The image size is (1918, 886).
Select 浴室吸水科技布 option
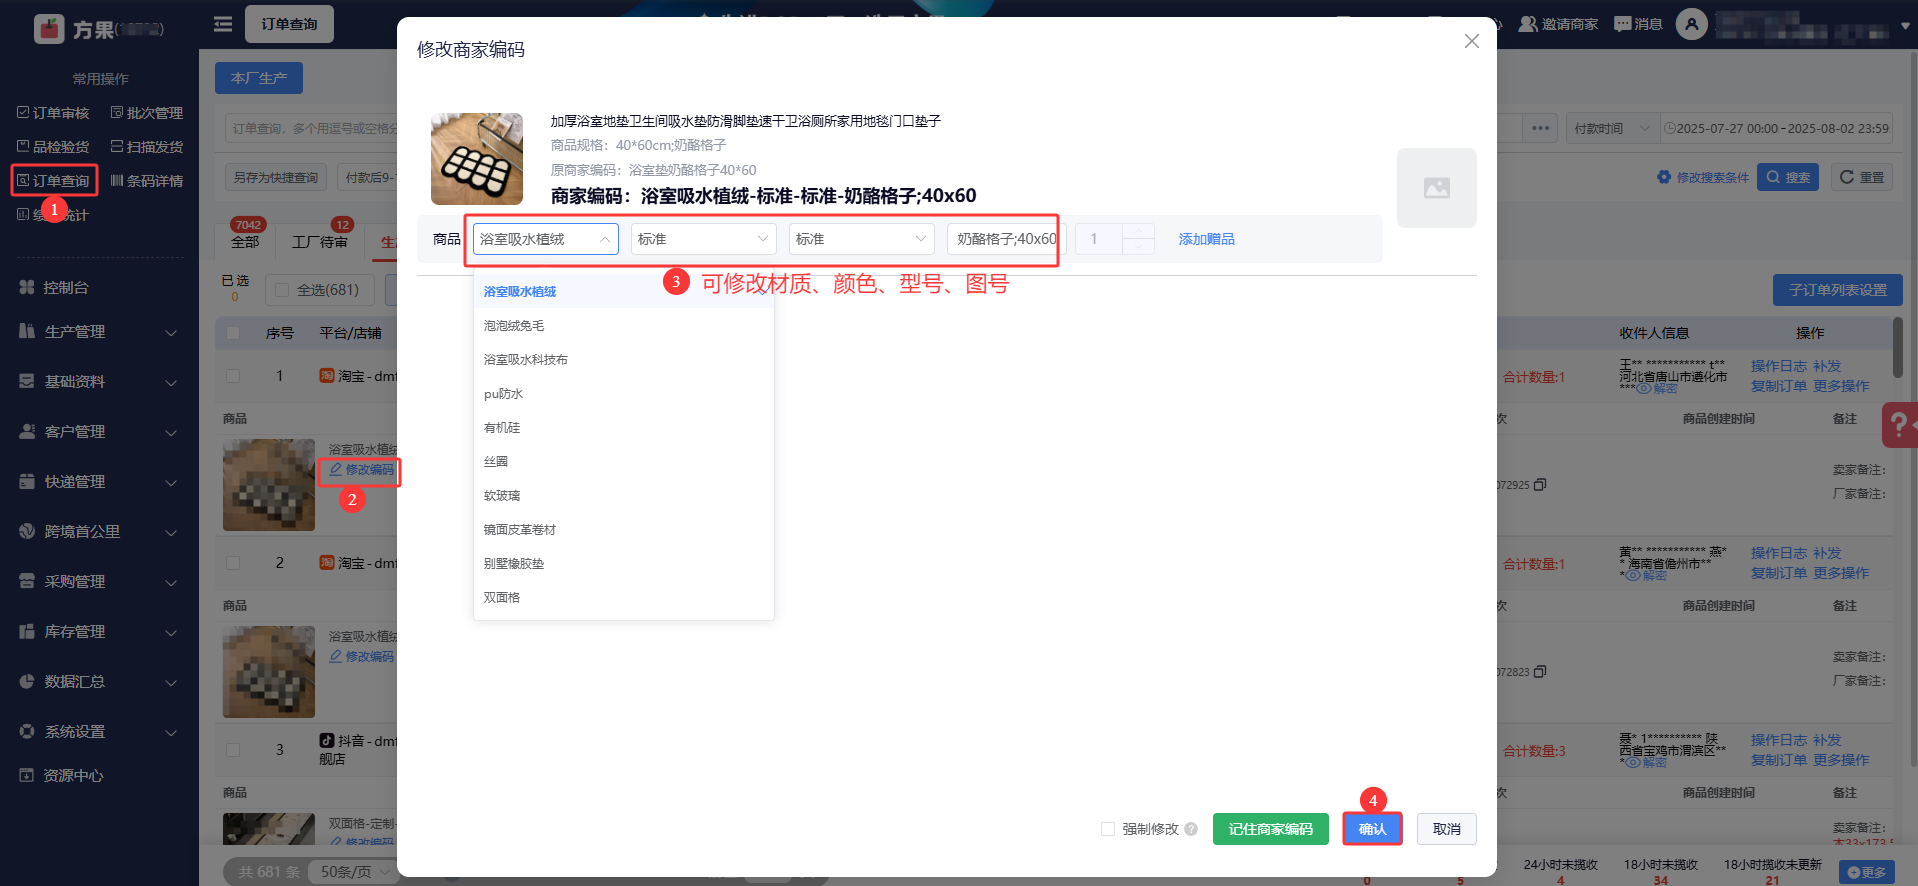pyautogui.click(x=624, y=360)
